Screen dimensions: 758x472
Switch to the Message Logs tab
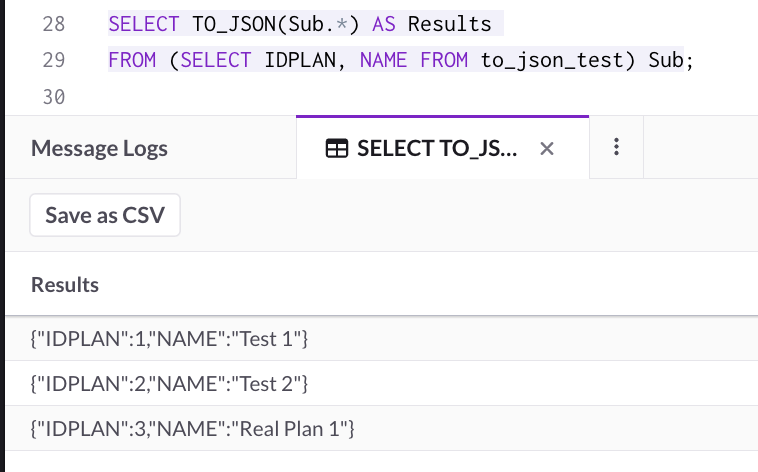click(x=99, y=148)
